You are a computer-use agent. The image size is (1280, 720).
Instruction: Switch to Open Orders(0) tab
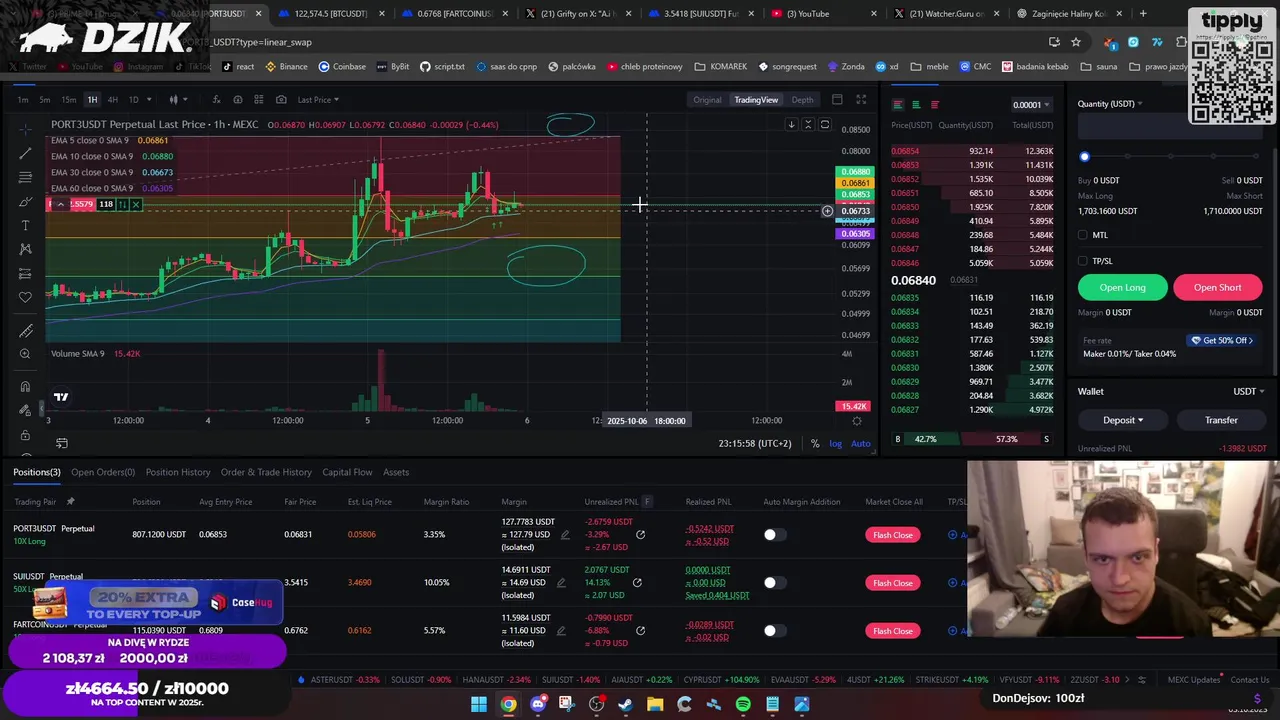point(103,472)
